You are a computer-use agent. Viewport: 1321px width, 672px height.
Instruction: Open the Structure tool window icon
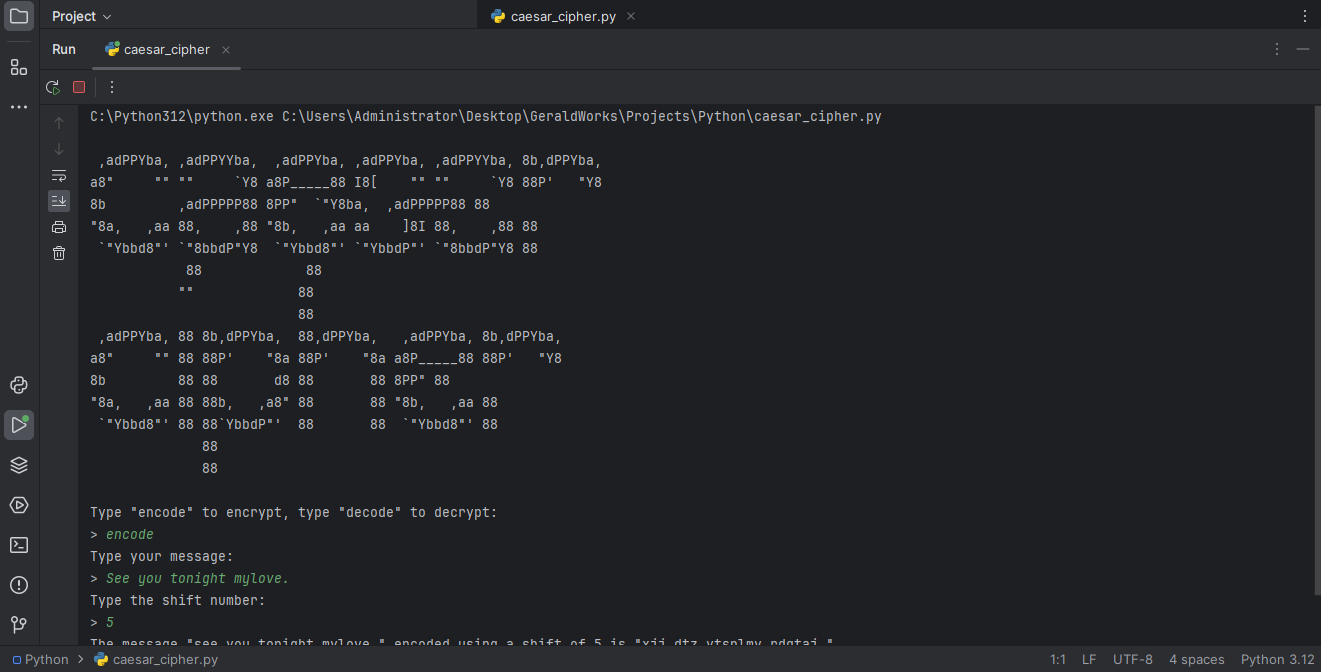click(x=19, y=67)
